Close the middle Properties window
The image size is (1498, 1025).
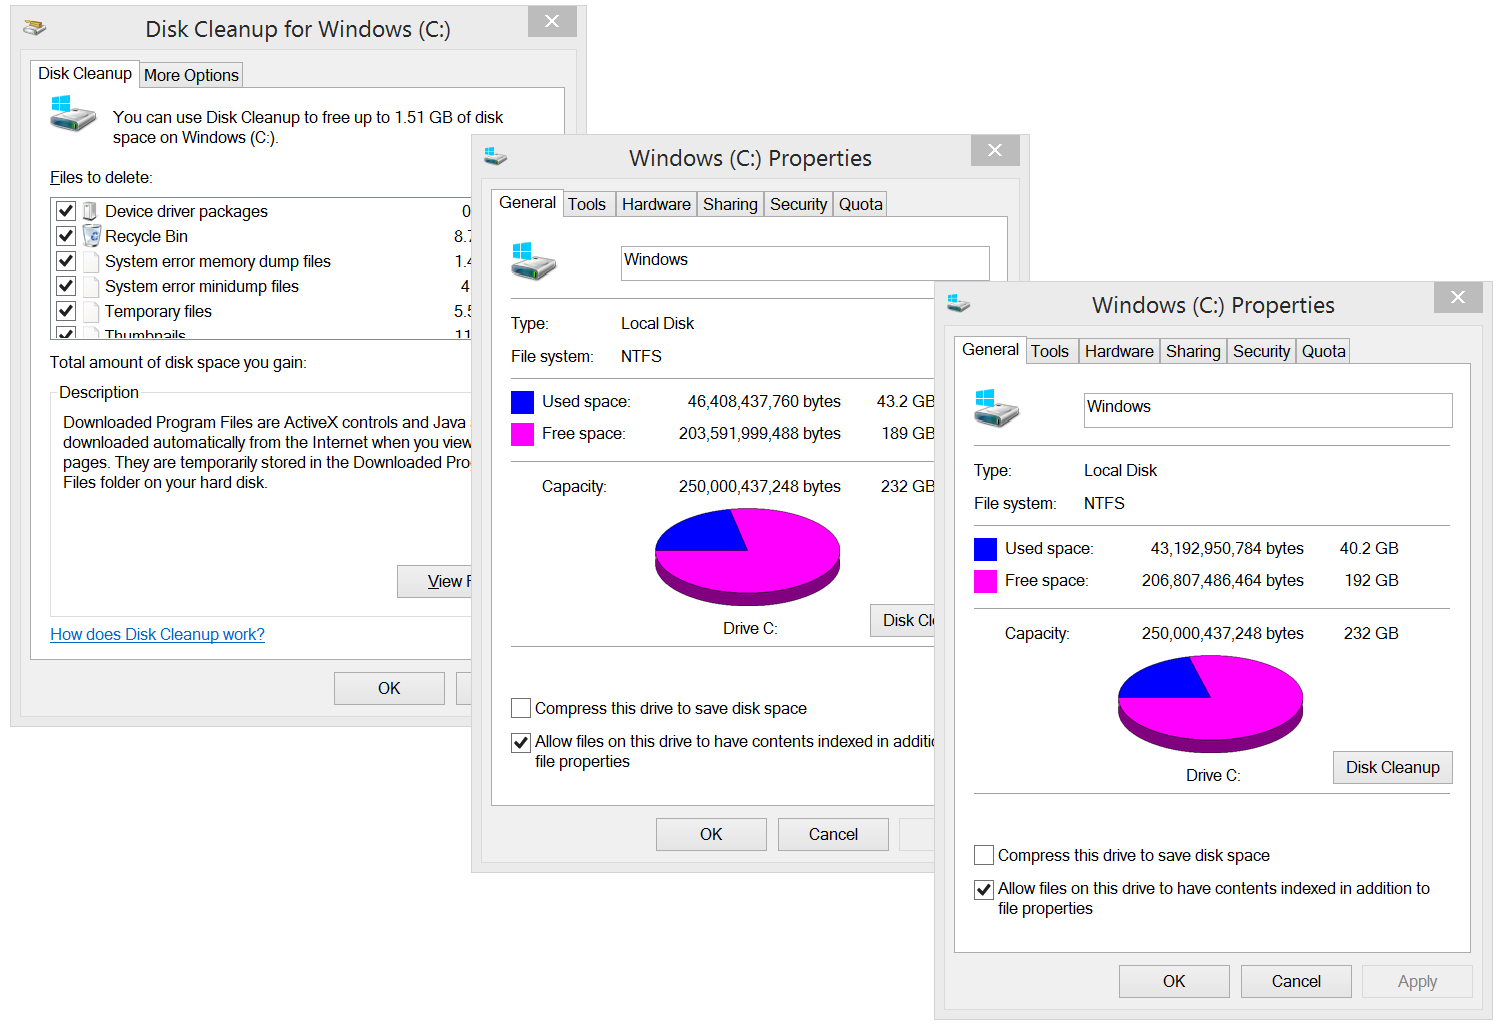995,150
